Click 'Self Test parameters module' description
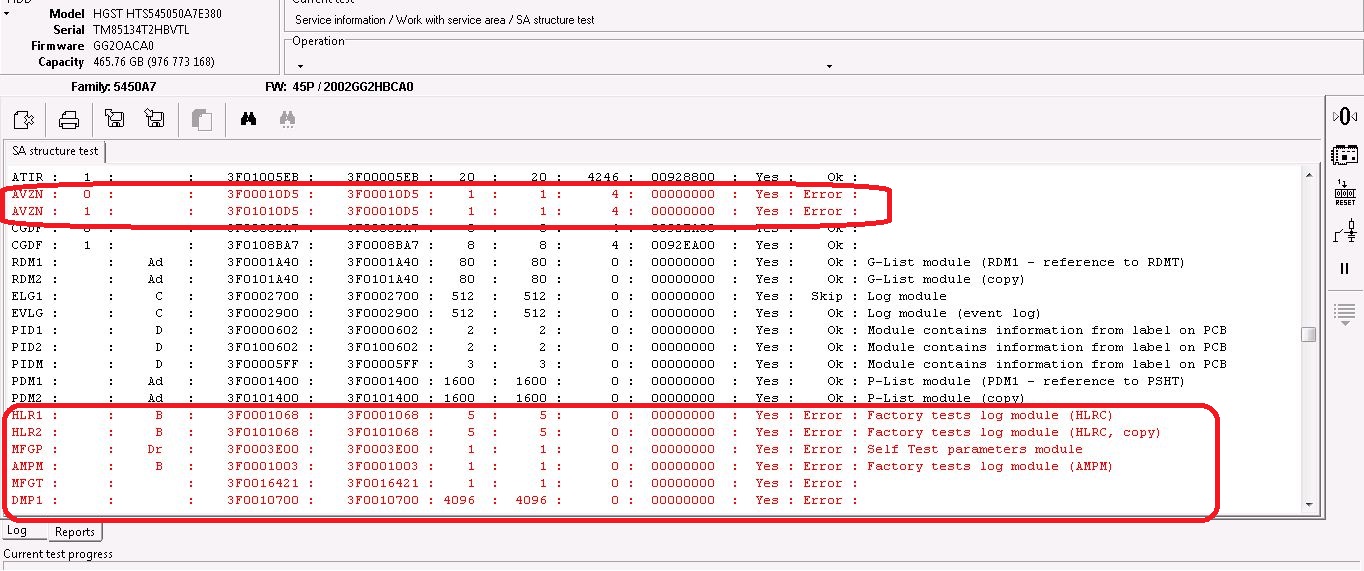This screenshot has width=1364, height=571. click(974, 449)
